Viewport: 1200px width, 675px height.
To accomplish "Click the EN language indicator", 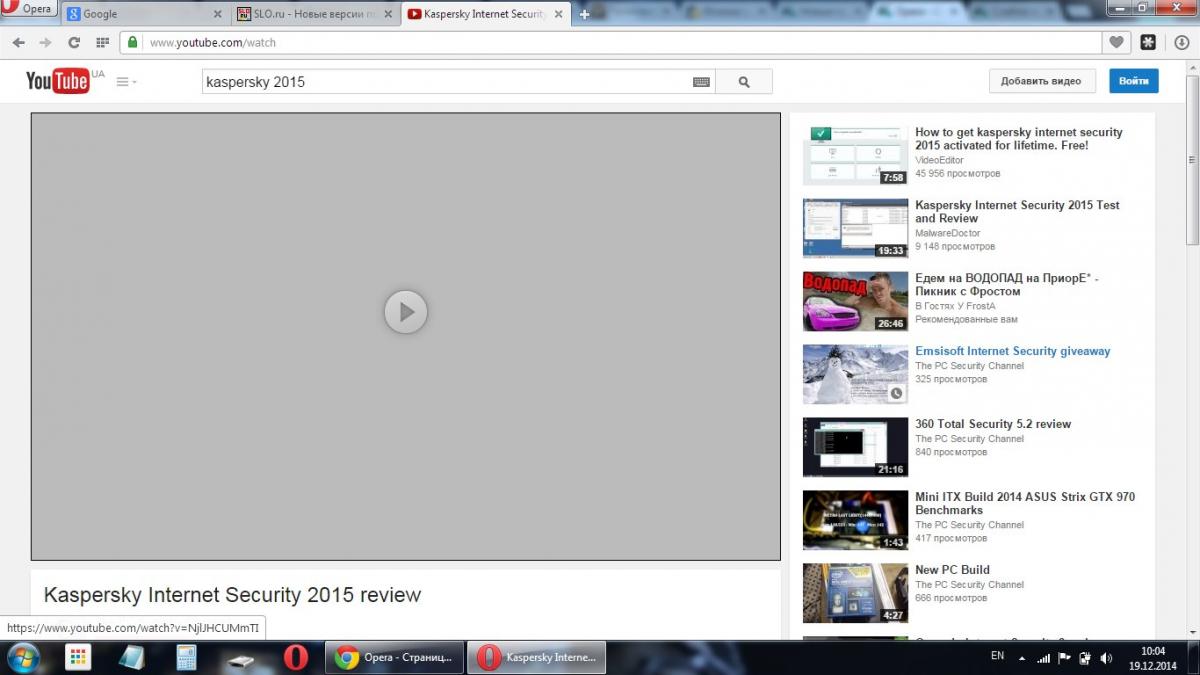I will coord(997,656).
